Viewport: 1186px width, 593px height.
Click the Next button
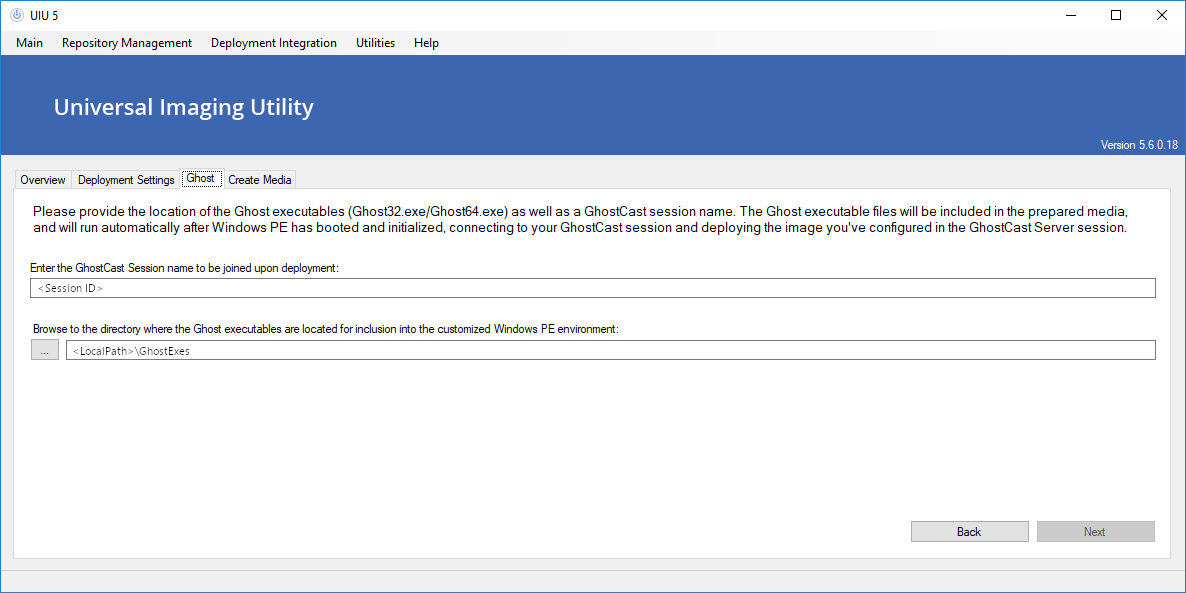tap(1095, 532)
